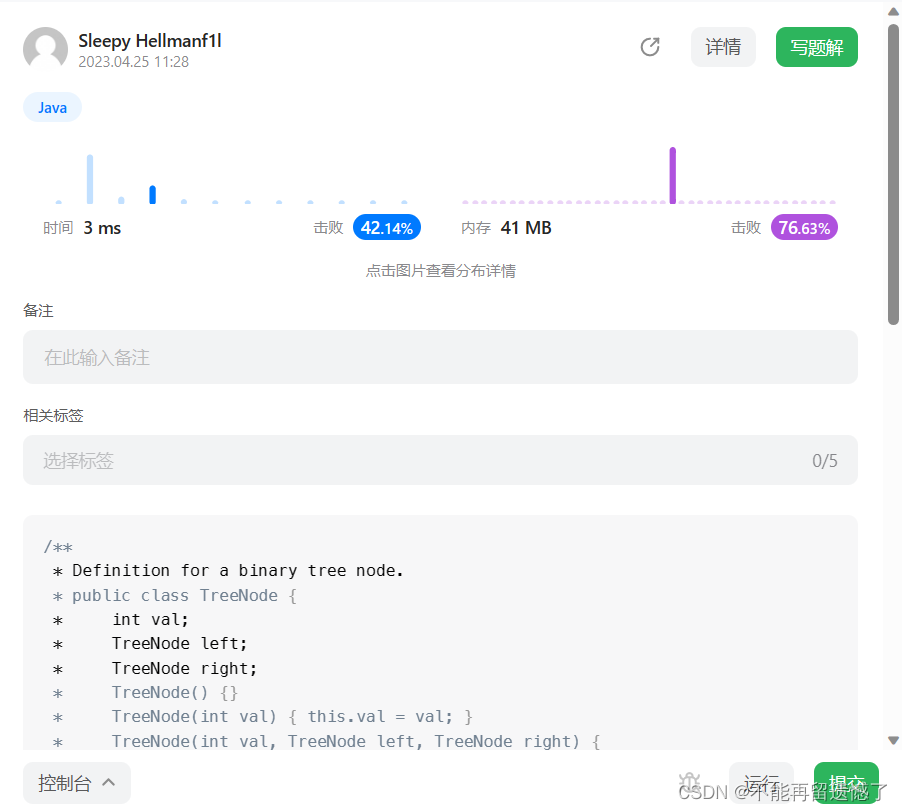Screen dimensions: 902x811
Task: Select the Java language tag
Action: (x=52, y=108)
